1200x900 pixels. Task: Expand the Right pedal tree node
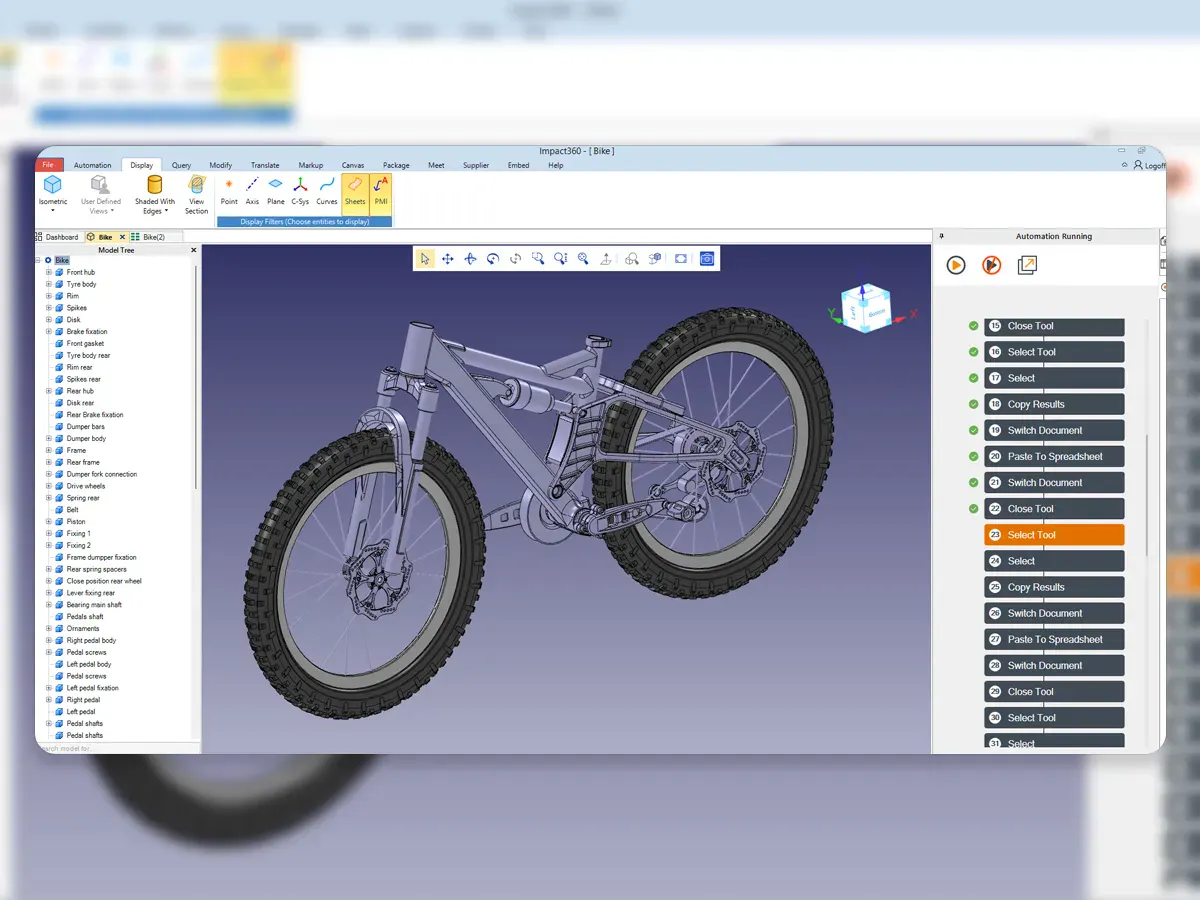[48, 700]
